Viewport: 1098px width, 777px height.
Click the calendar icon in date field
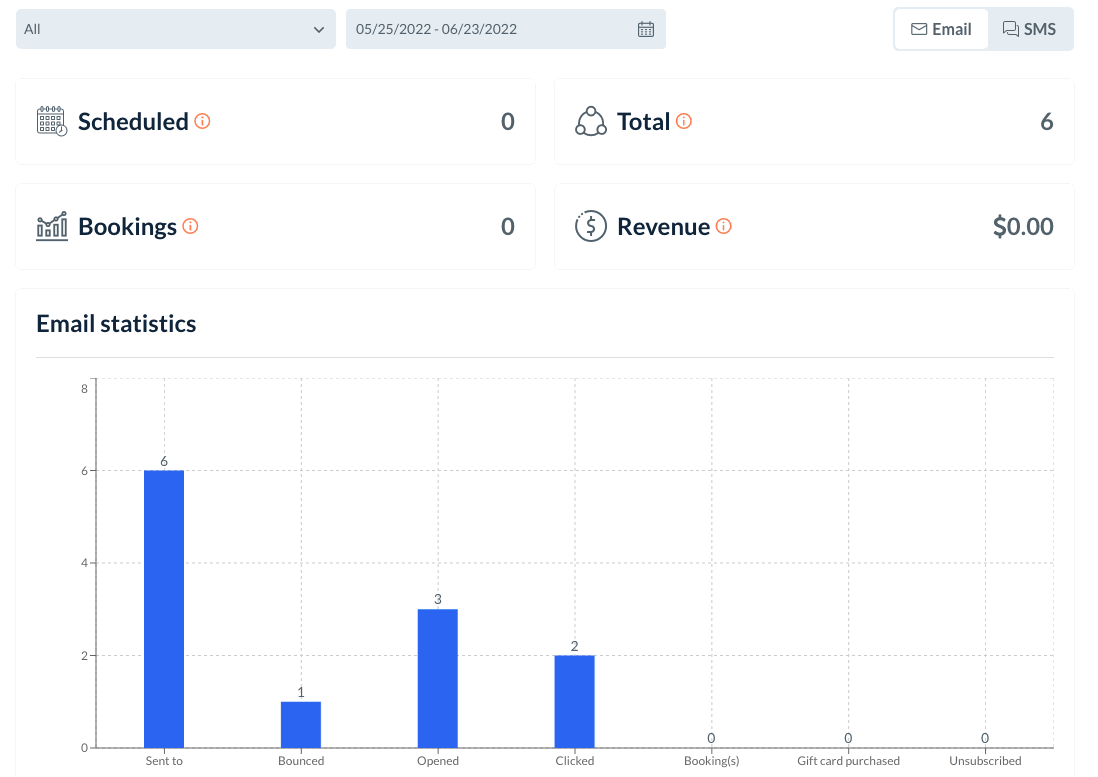[646, 29]
